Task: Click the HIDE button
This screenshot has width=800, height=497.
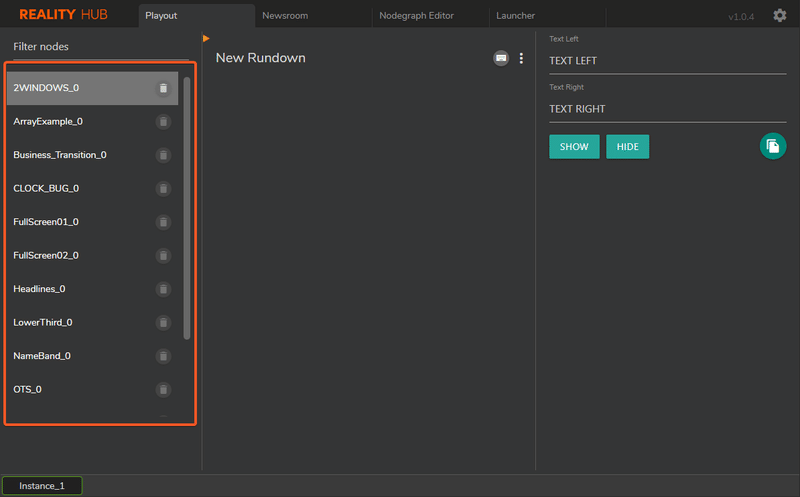Action: pyautogui.click(x=628, y=147)
